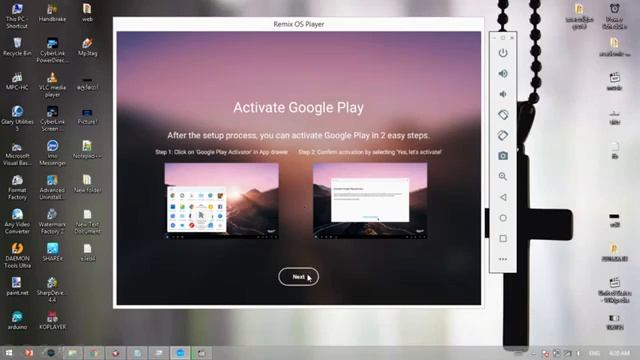The height and width of the screenshot is (360, 640).
Task: Select the Mp3tag desktop icon
Action: 87,47
